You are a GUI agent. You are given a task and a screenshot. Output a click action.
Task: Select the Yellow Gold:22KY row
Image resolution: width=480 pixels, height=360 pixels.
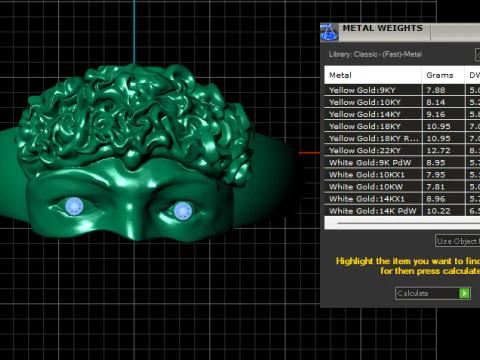click(x=402, y=150)
